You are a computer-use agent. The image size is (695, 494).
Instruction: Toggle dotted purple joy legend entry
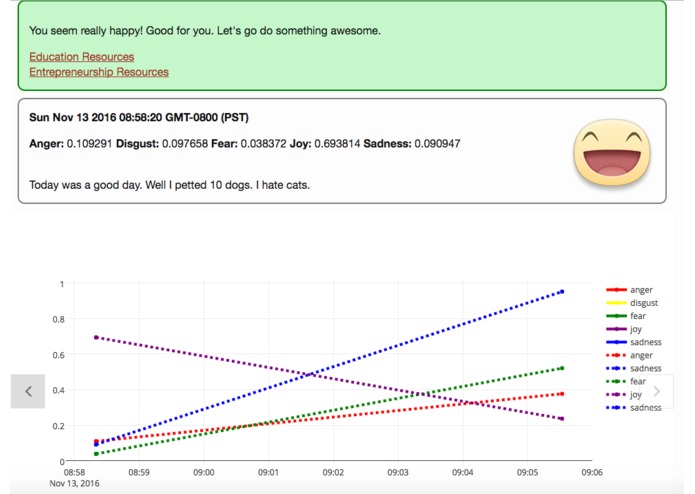click(624, 395)
